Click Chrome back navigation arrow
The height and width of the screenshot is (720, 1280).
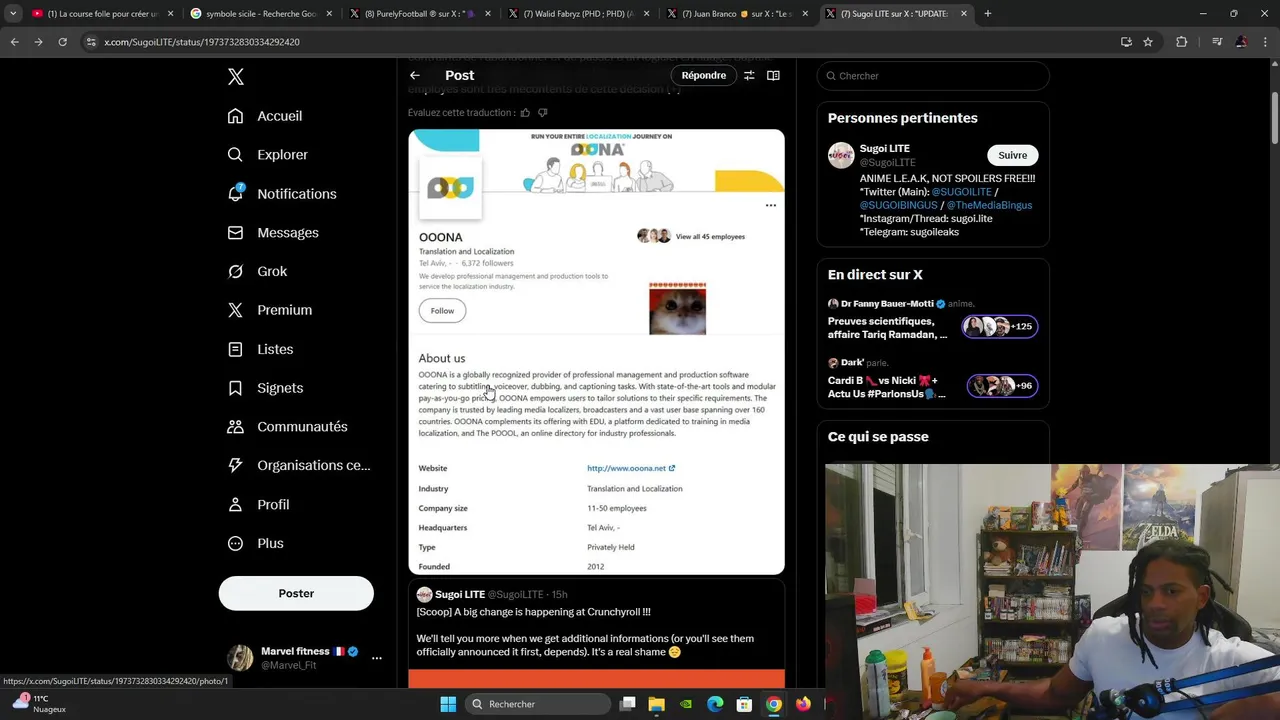[x=14, y=42]
